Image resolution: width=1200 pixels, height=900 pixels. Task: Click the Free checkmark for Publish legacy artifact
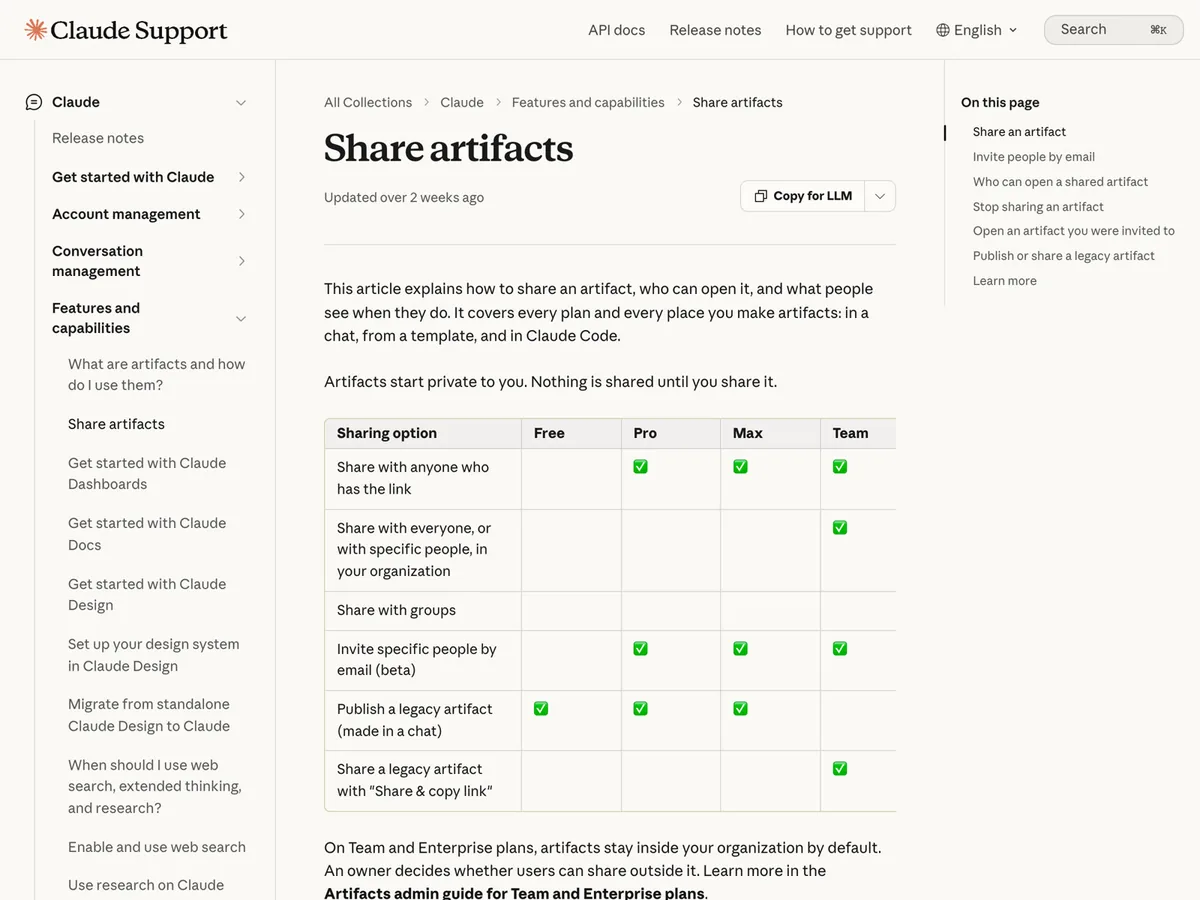click(541, 709)
